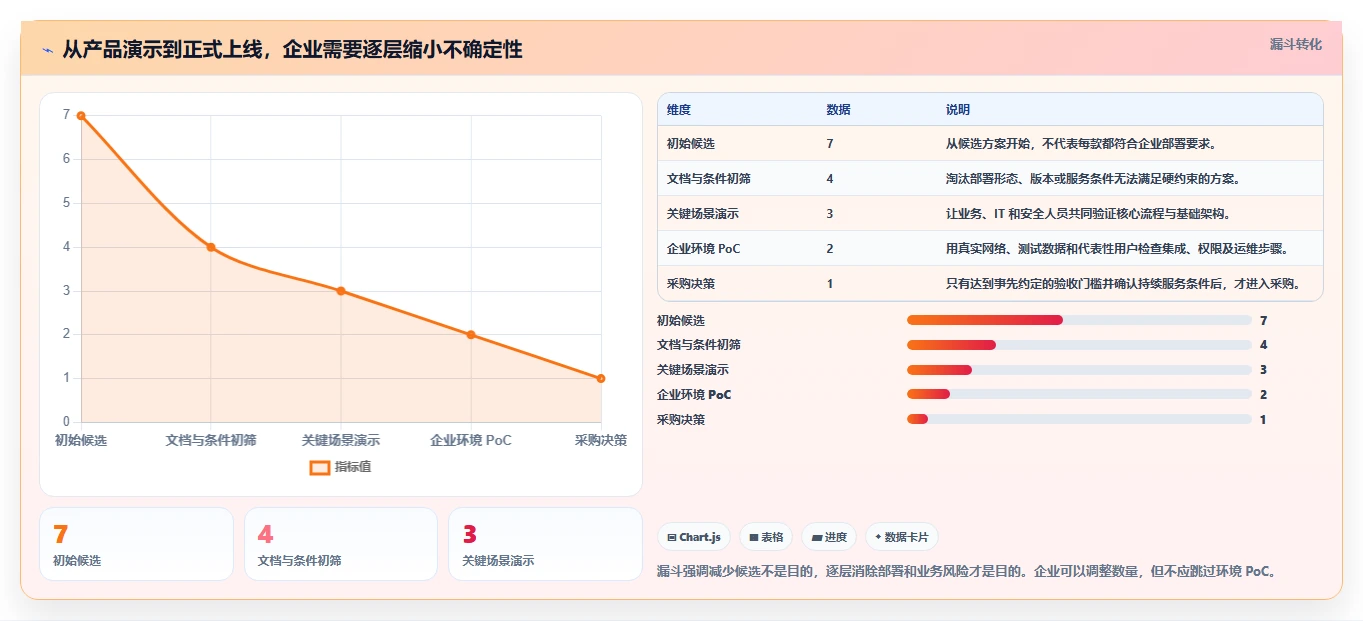
Task: Click the 说明 column header
Action: click(x=958, y=110)
